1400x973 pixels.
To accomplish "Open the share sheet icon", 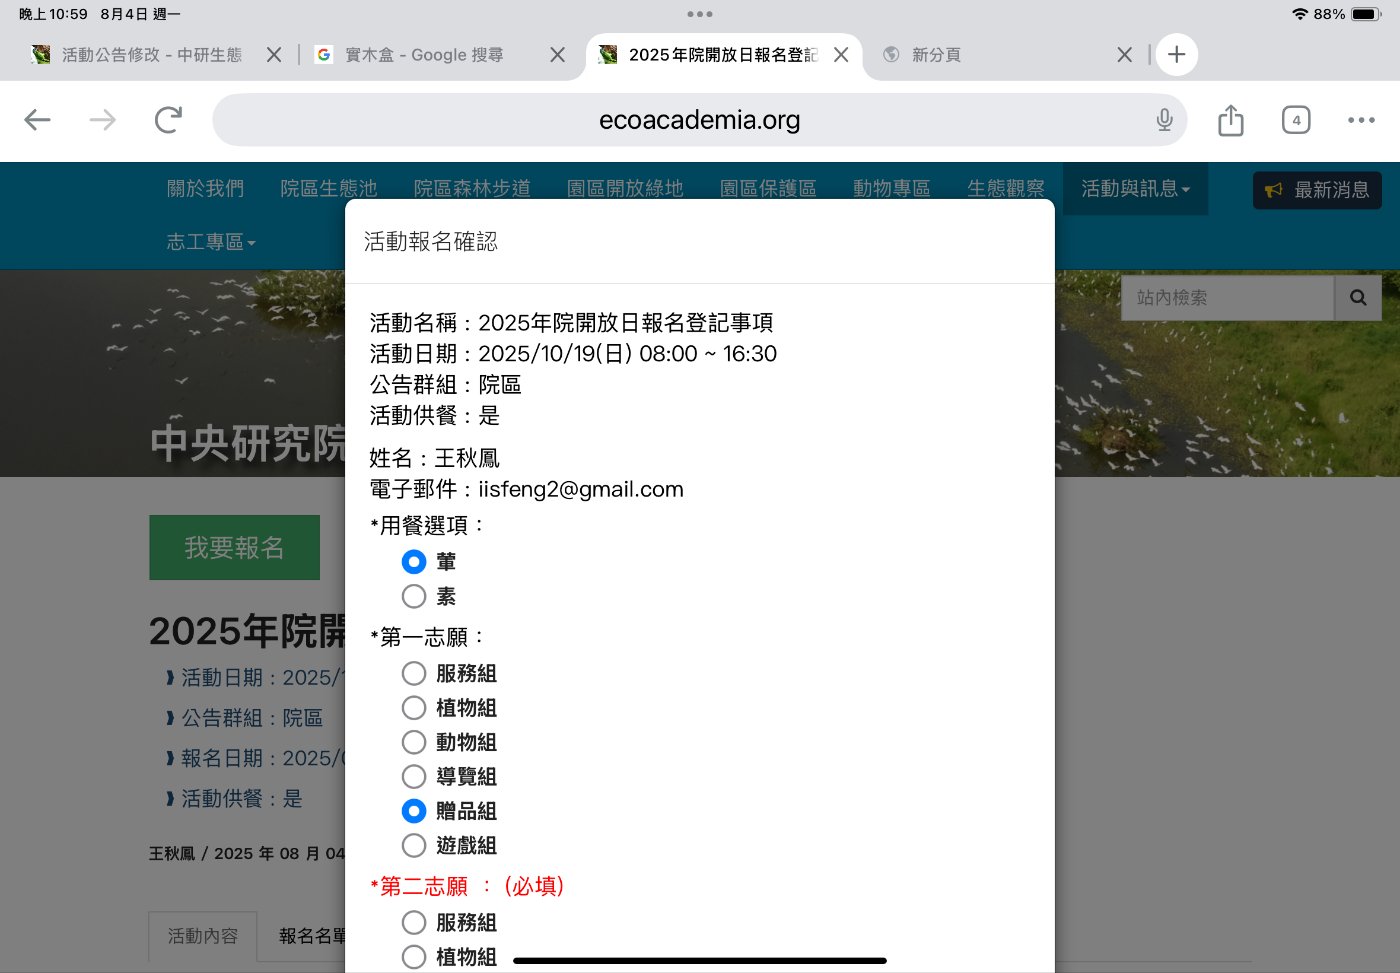I will (1231, 120).
